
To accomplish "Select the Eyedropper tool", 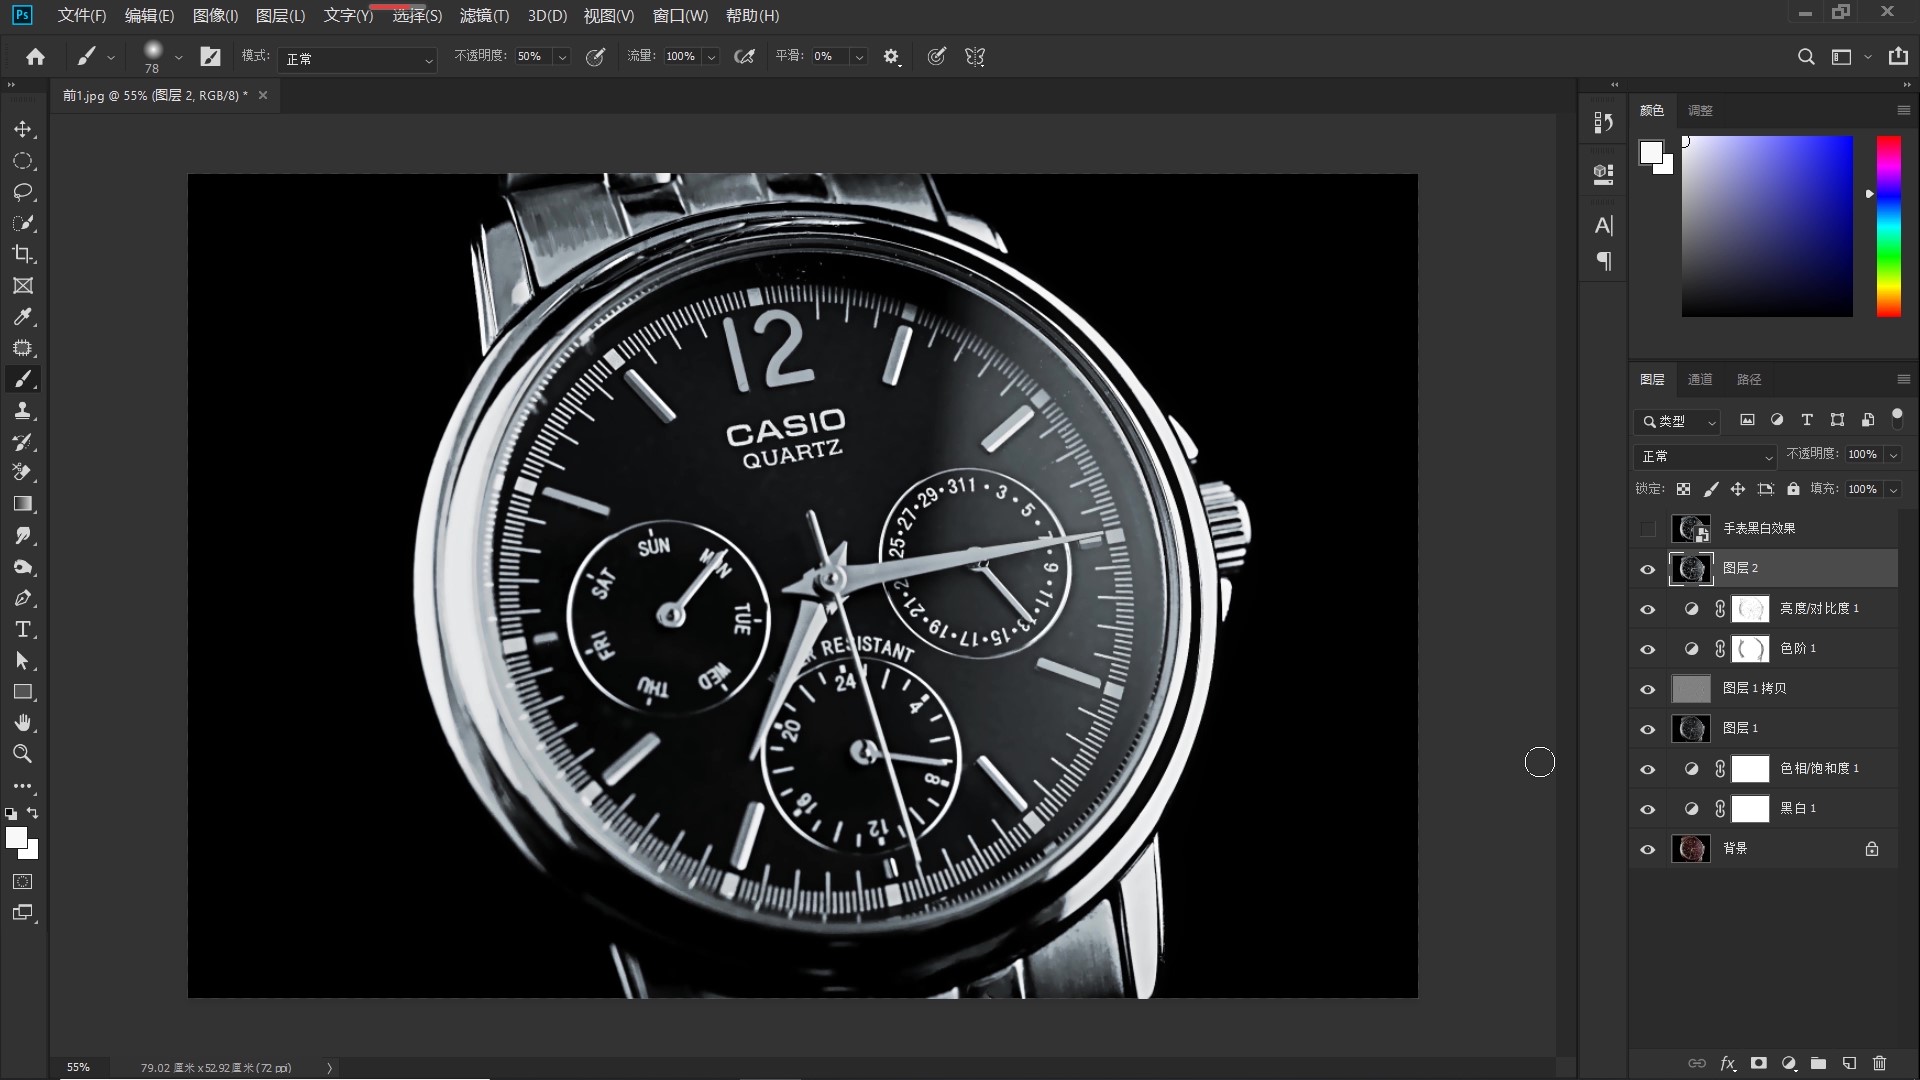I will click(23, 317).
